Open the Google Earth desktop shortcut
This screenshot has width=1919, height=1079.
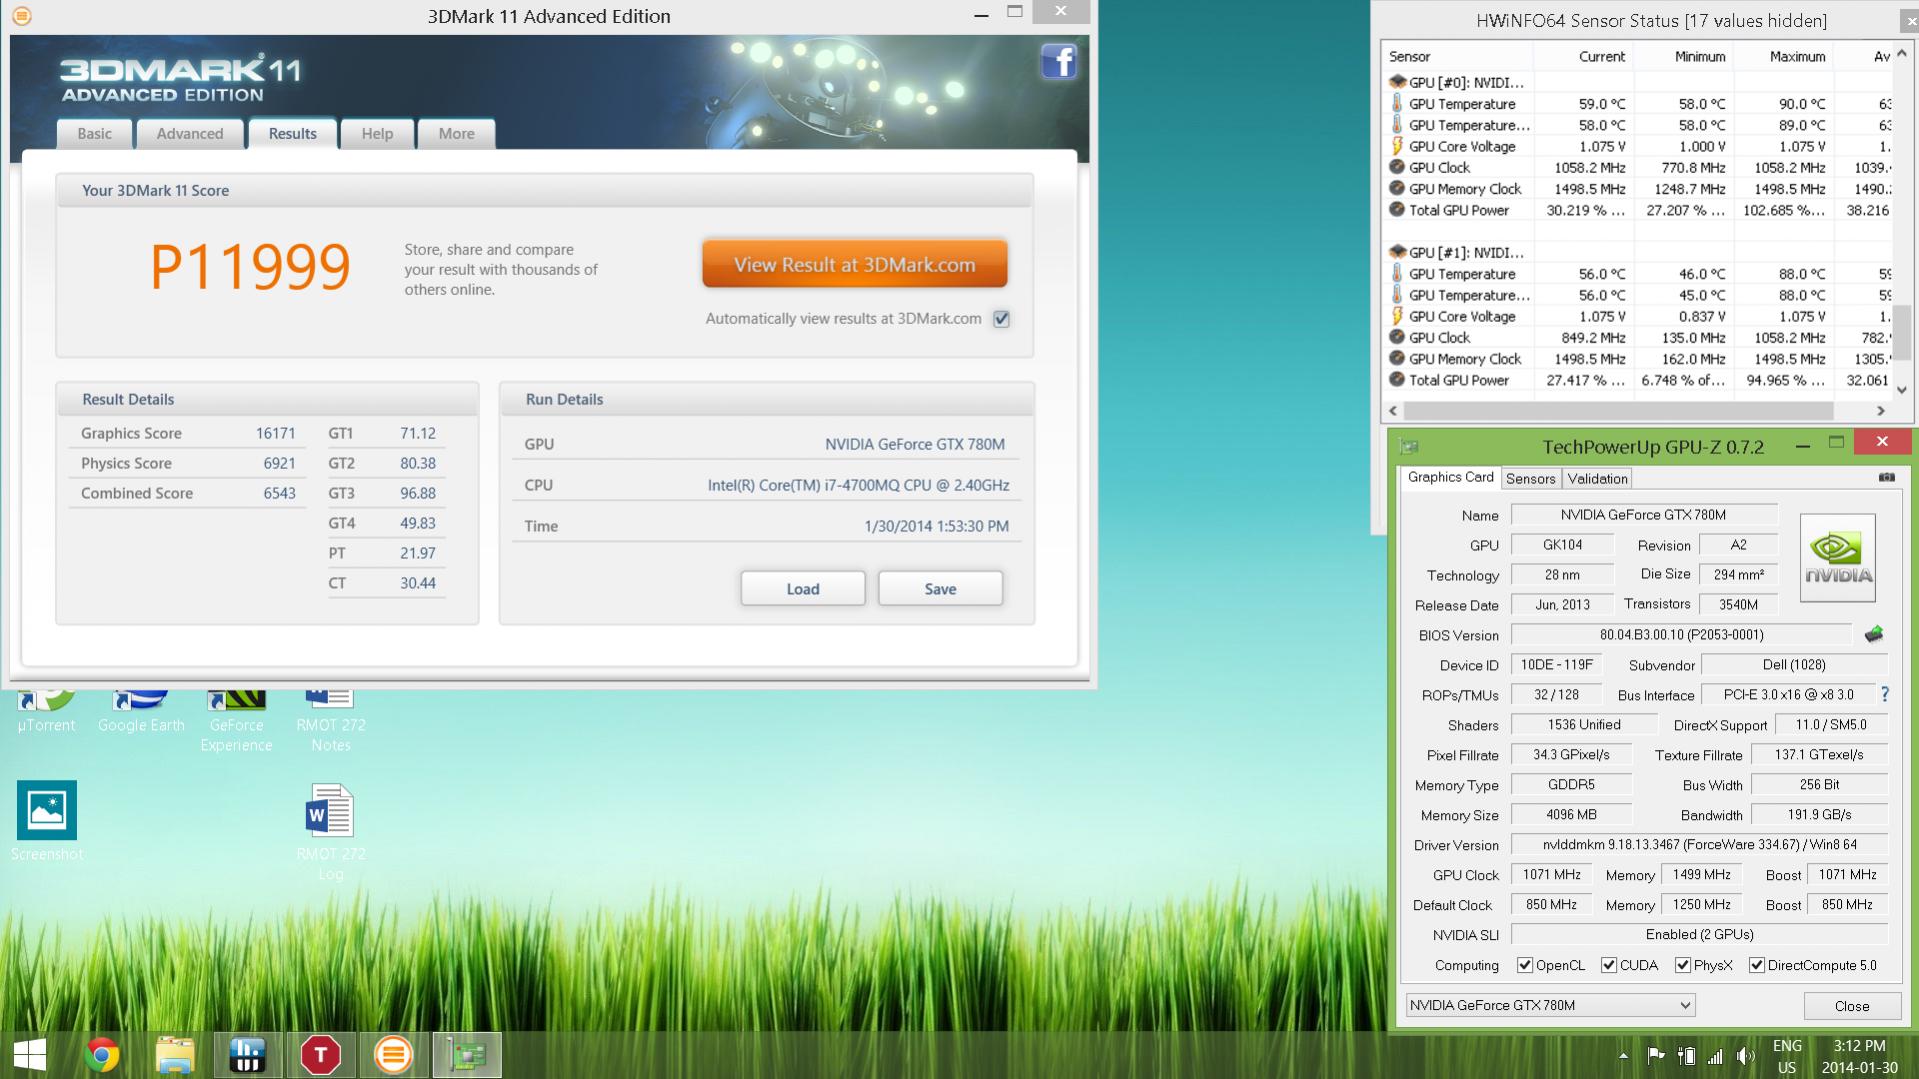pyautogui.click(x=141, y=712)
